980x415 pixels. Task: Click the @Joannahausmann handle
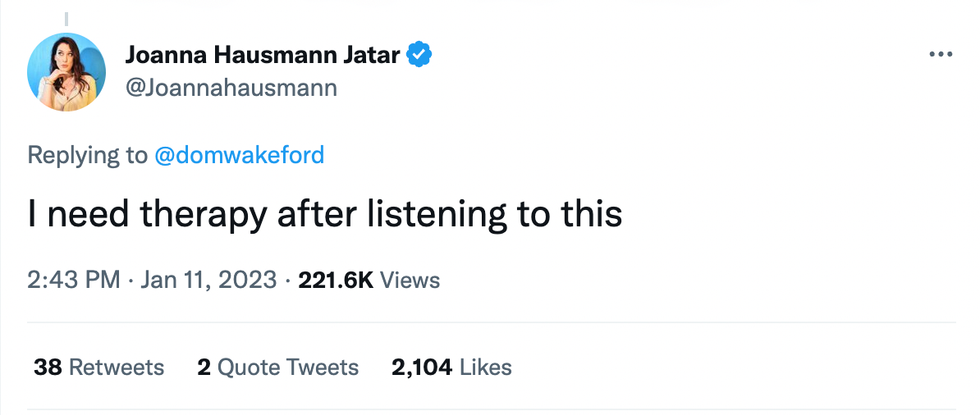(x=231, y=88)
